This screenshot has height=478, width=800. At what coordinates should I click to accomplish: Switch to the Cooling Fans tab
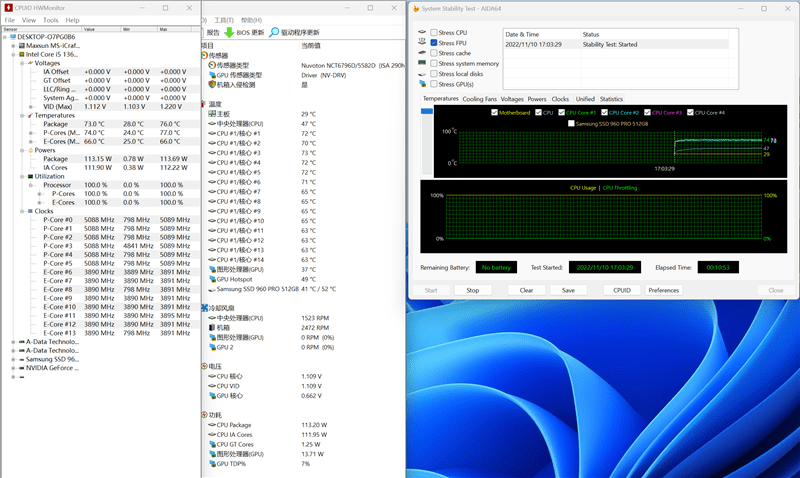480,99
